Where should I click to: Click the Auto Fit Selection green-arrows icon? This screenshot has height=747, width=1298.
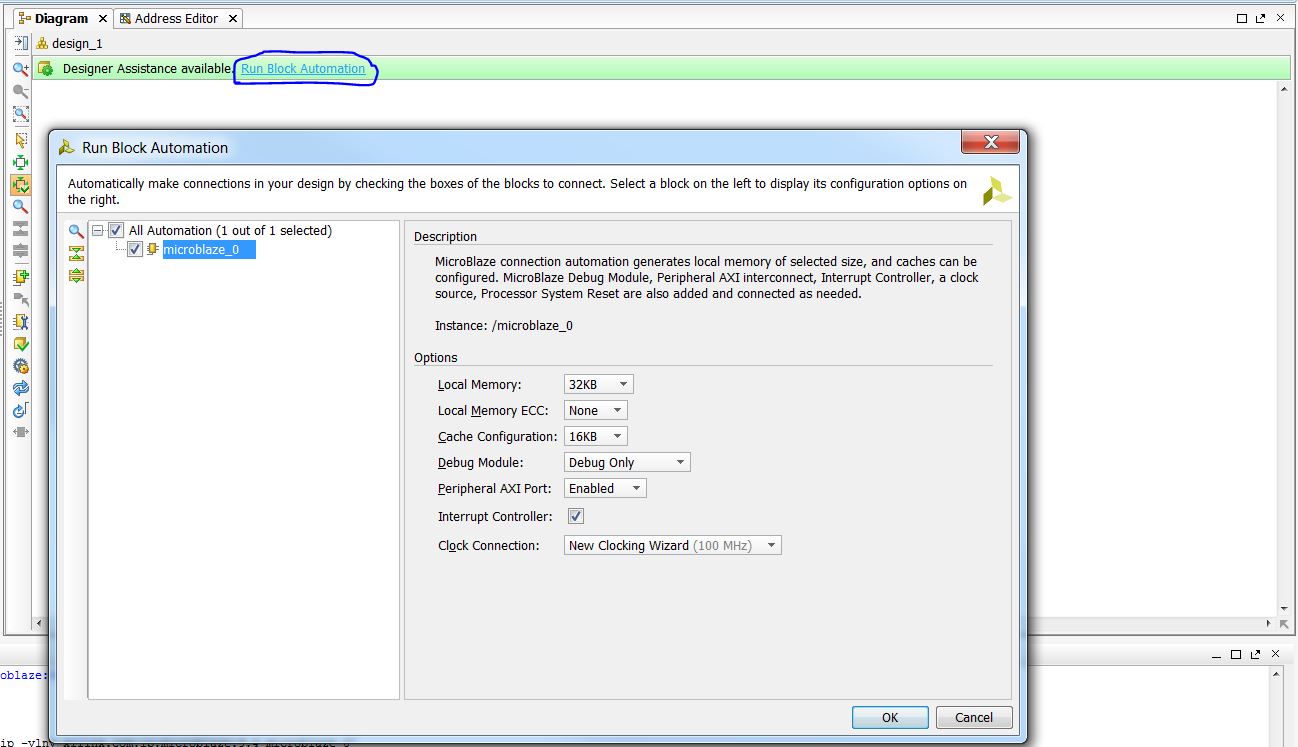click(x=20, y=162)
